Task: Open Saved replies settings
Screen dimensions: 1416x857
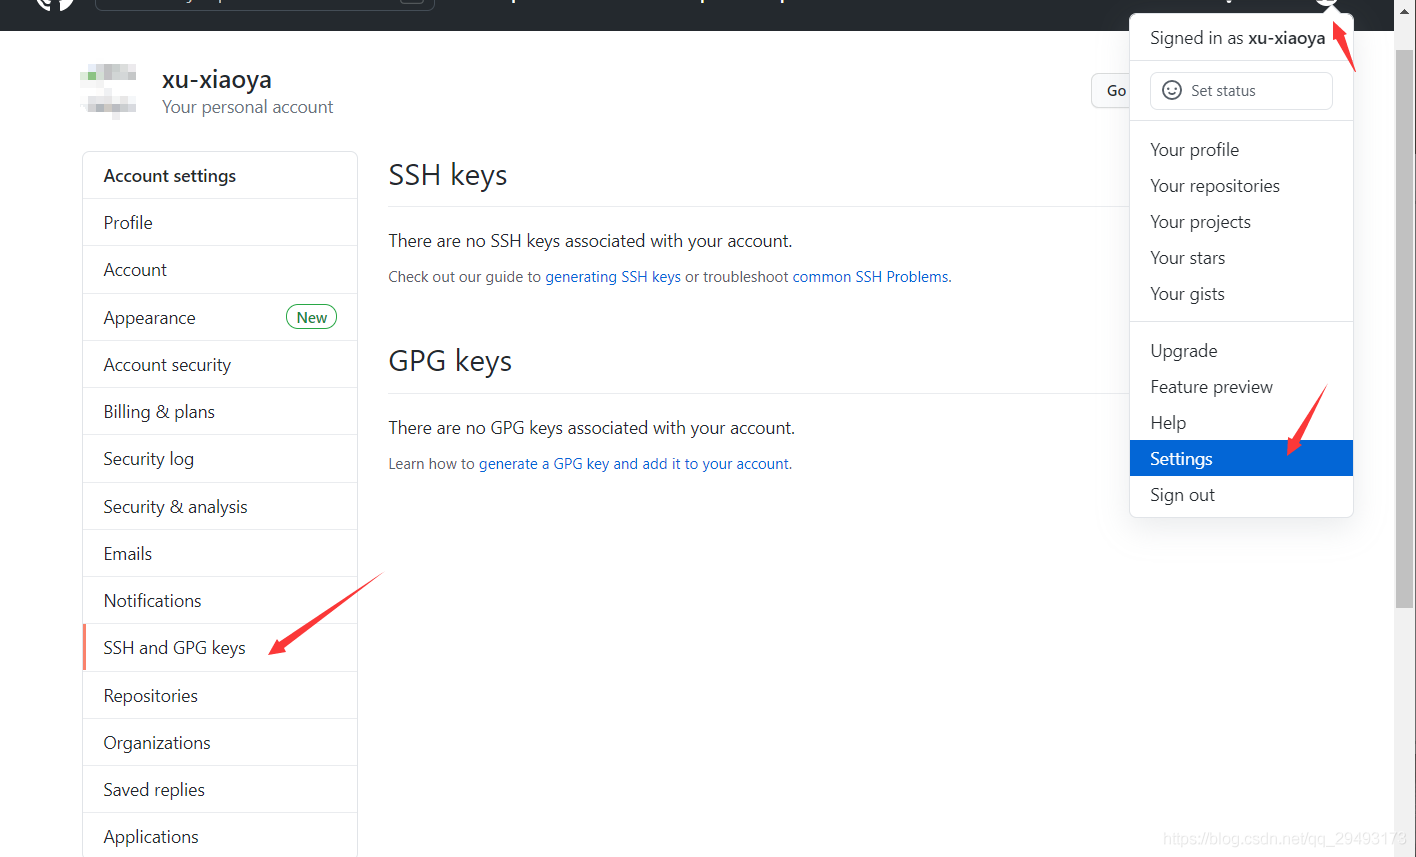Action: 220,789
